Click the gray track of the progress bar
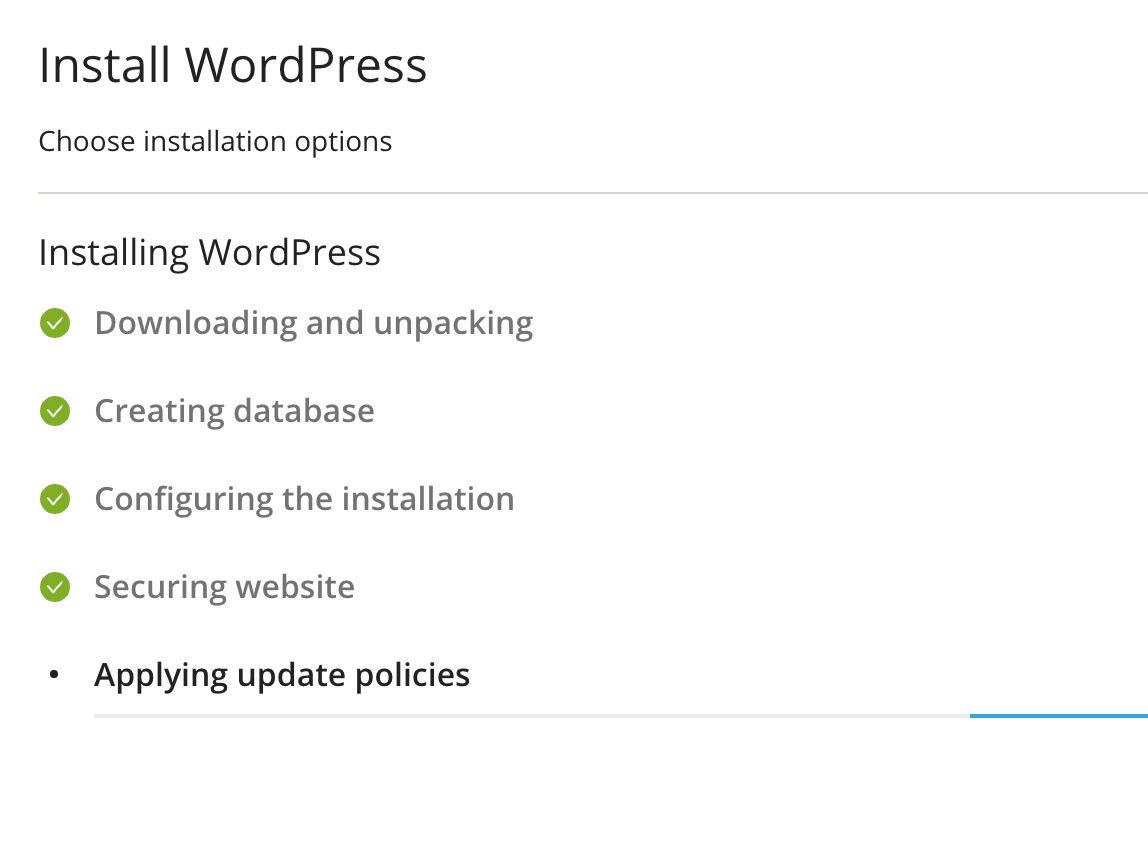This screenshot has height=858, width=1148. 530,716
